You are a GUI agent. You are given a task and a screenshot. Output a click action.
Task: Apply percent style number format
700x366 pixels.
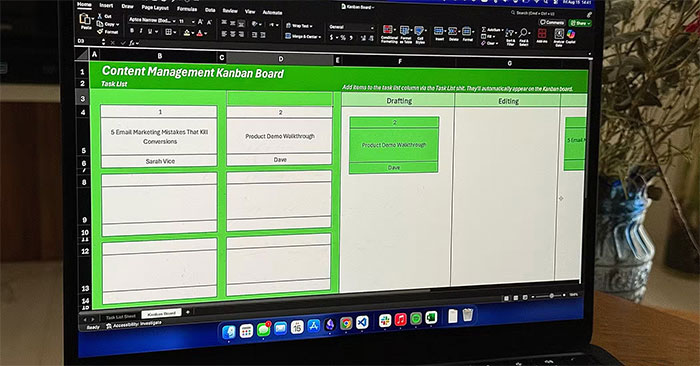343,38
